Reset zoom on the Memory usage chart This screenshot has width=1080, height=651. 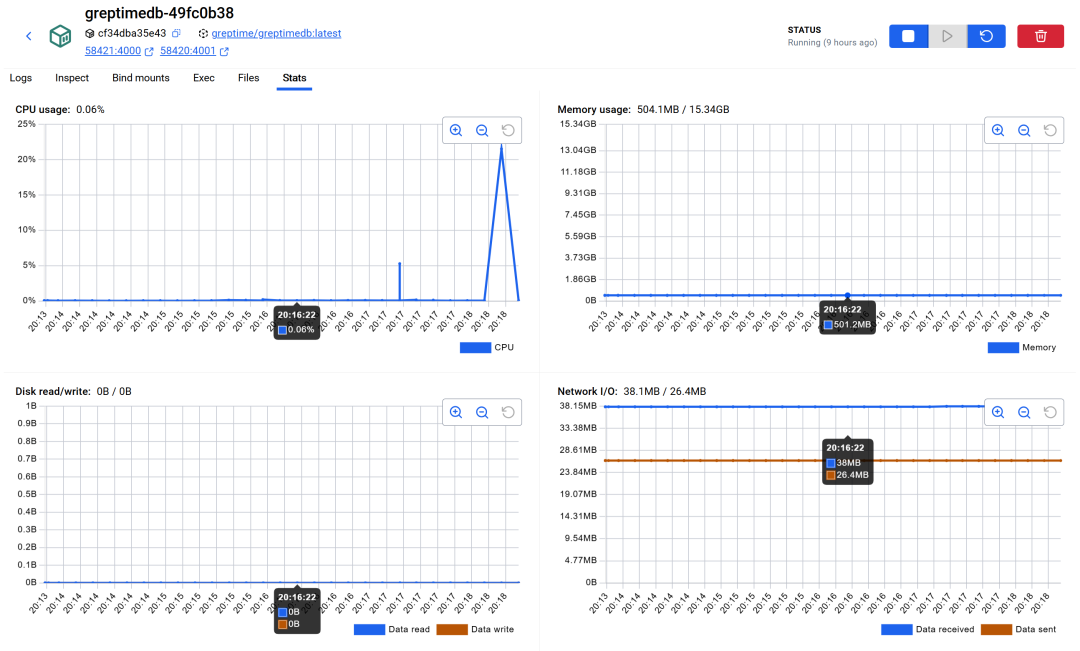pyautogui.click(x=1050, y=130)
